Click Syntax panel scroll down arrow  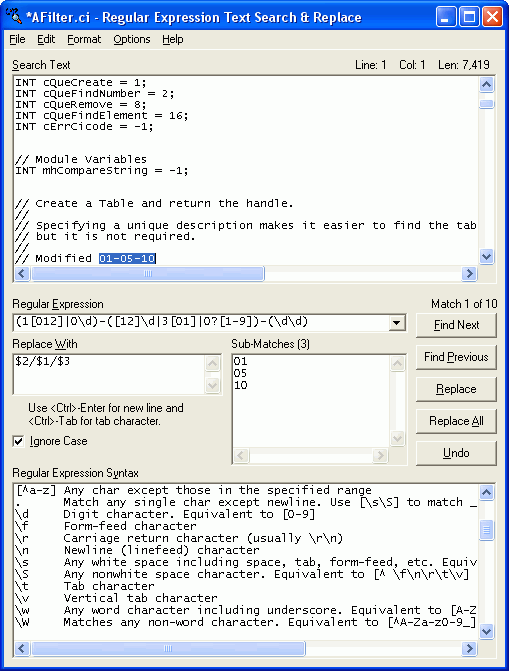click(x=486, y=631)
